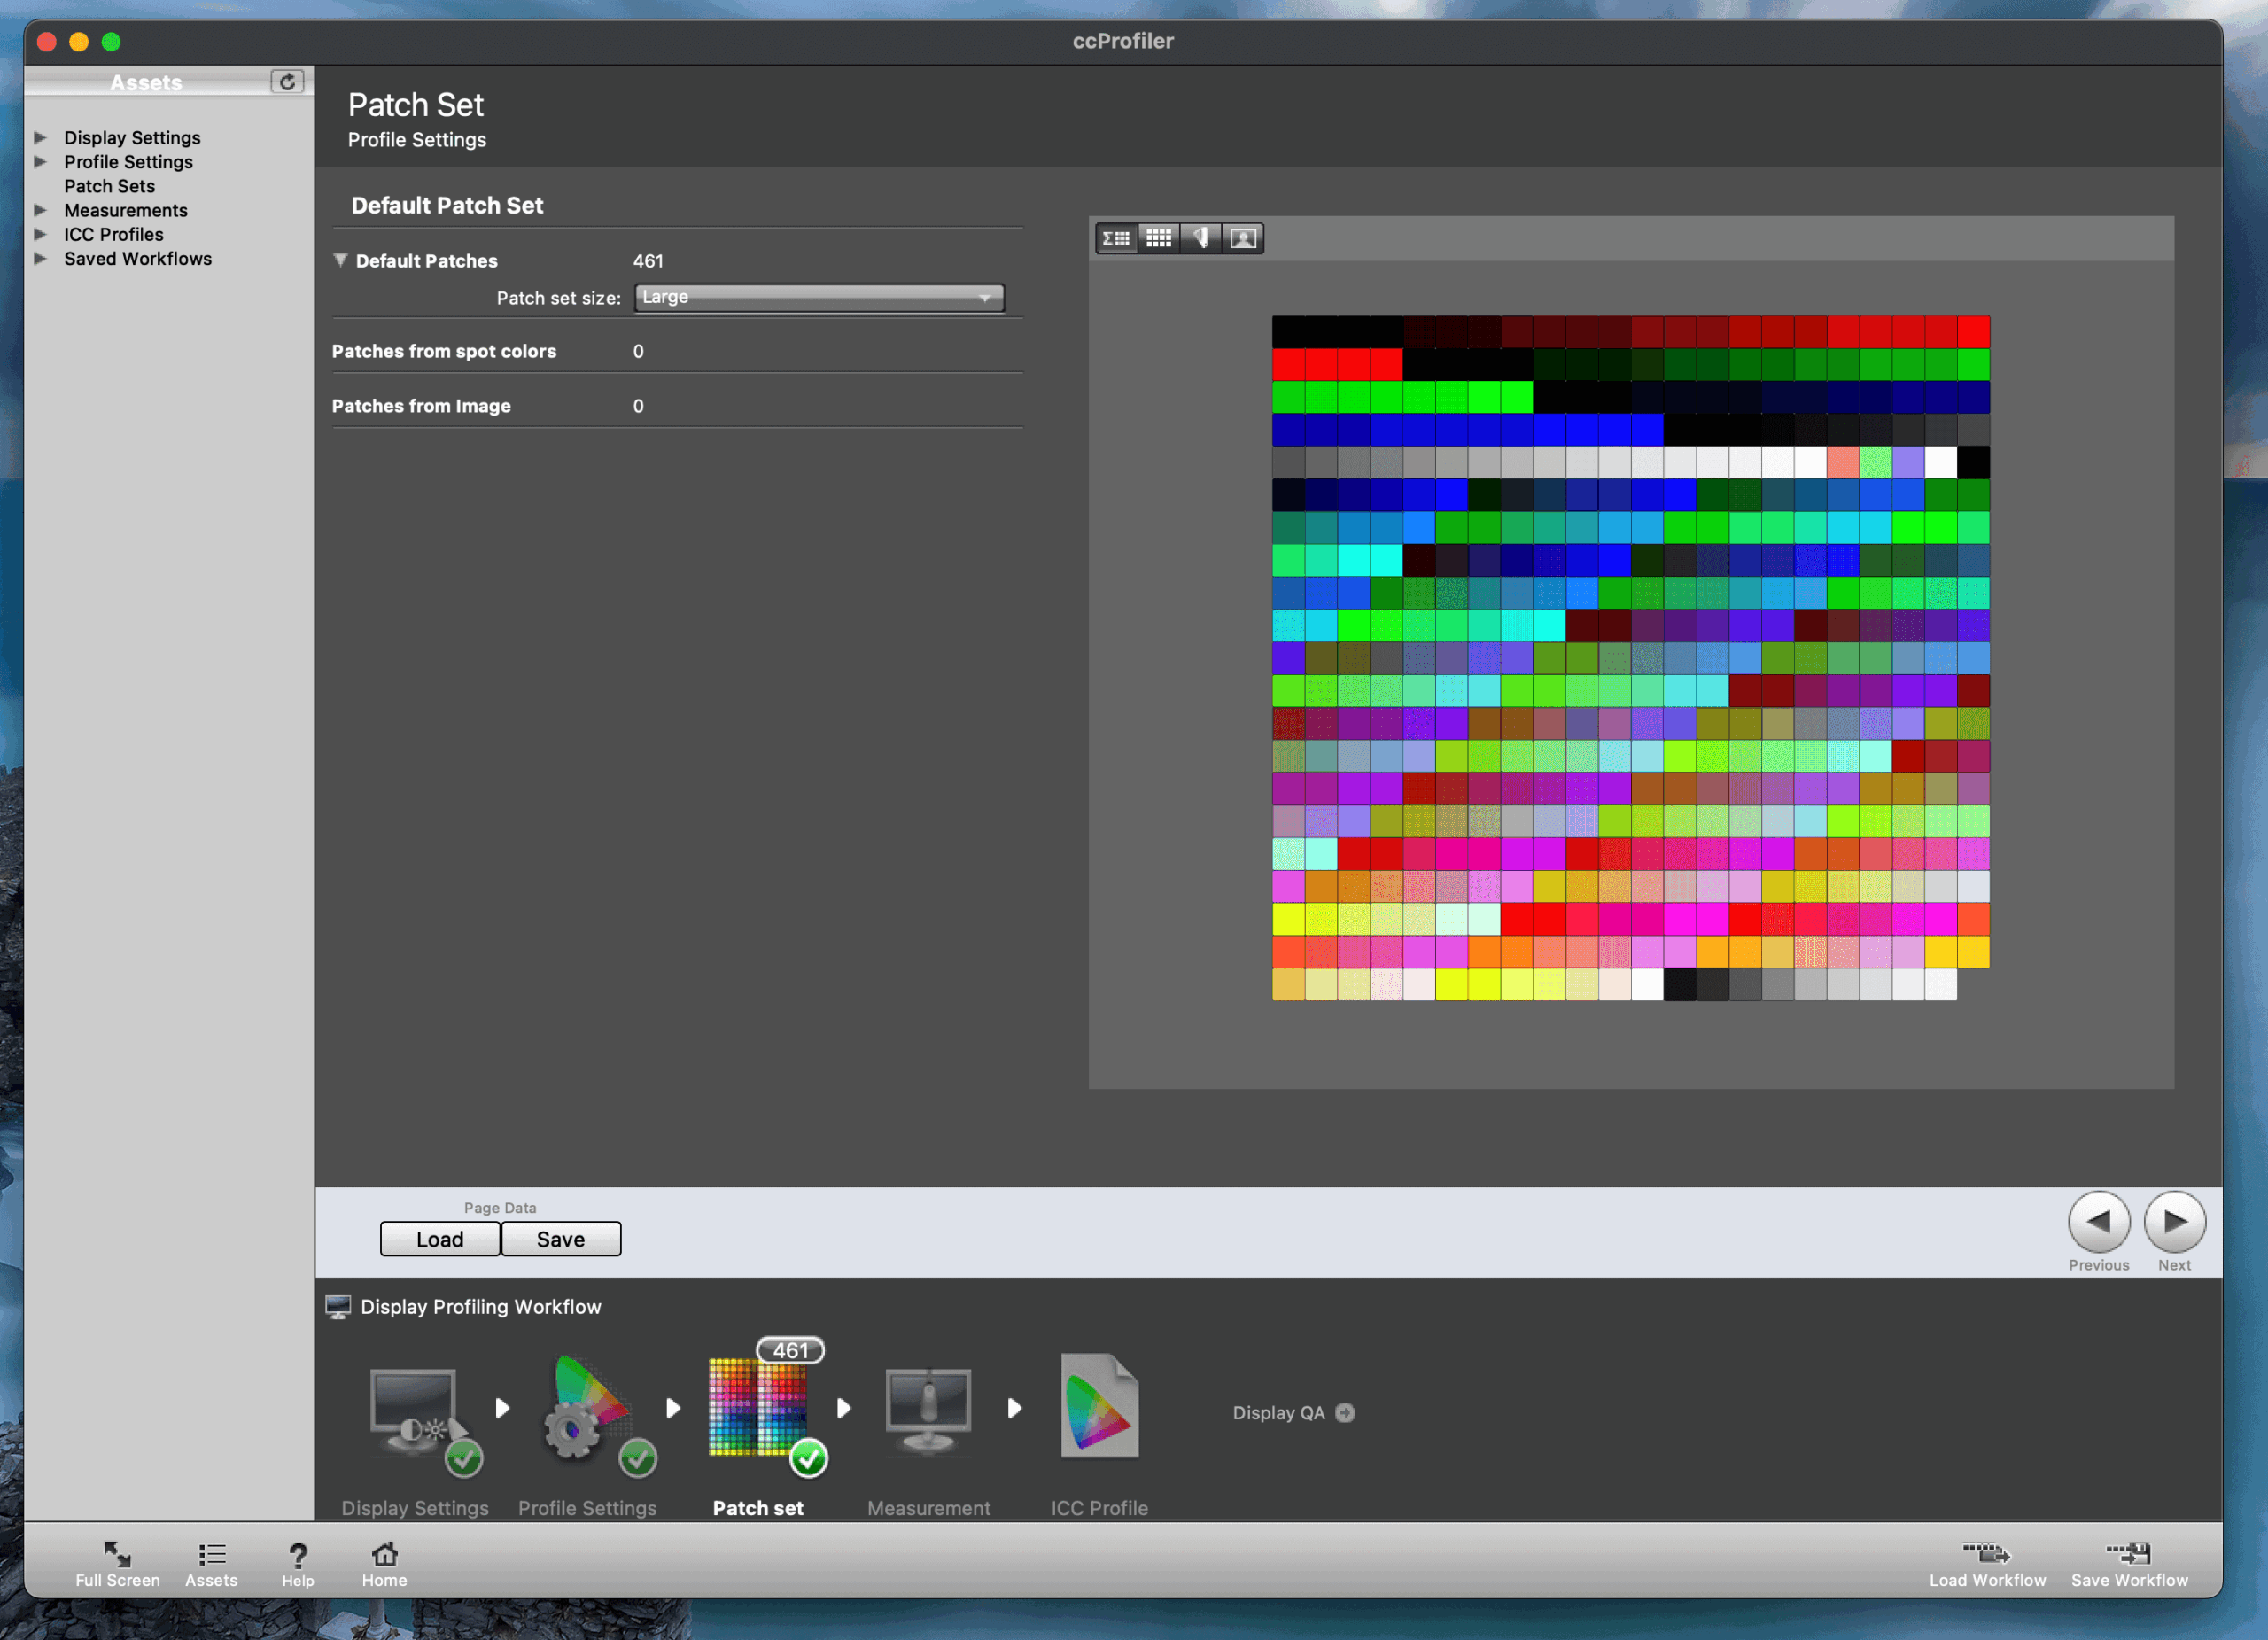Viewport: 2268px width, 1640px height.
Task: Open ICC Profiles in the Assets list
Action: pyautogui.click(x=113, y=234)
